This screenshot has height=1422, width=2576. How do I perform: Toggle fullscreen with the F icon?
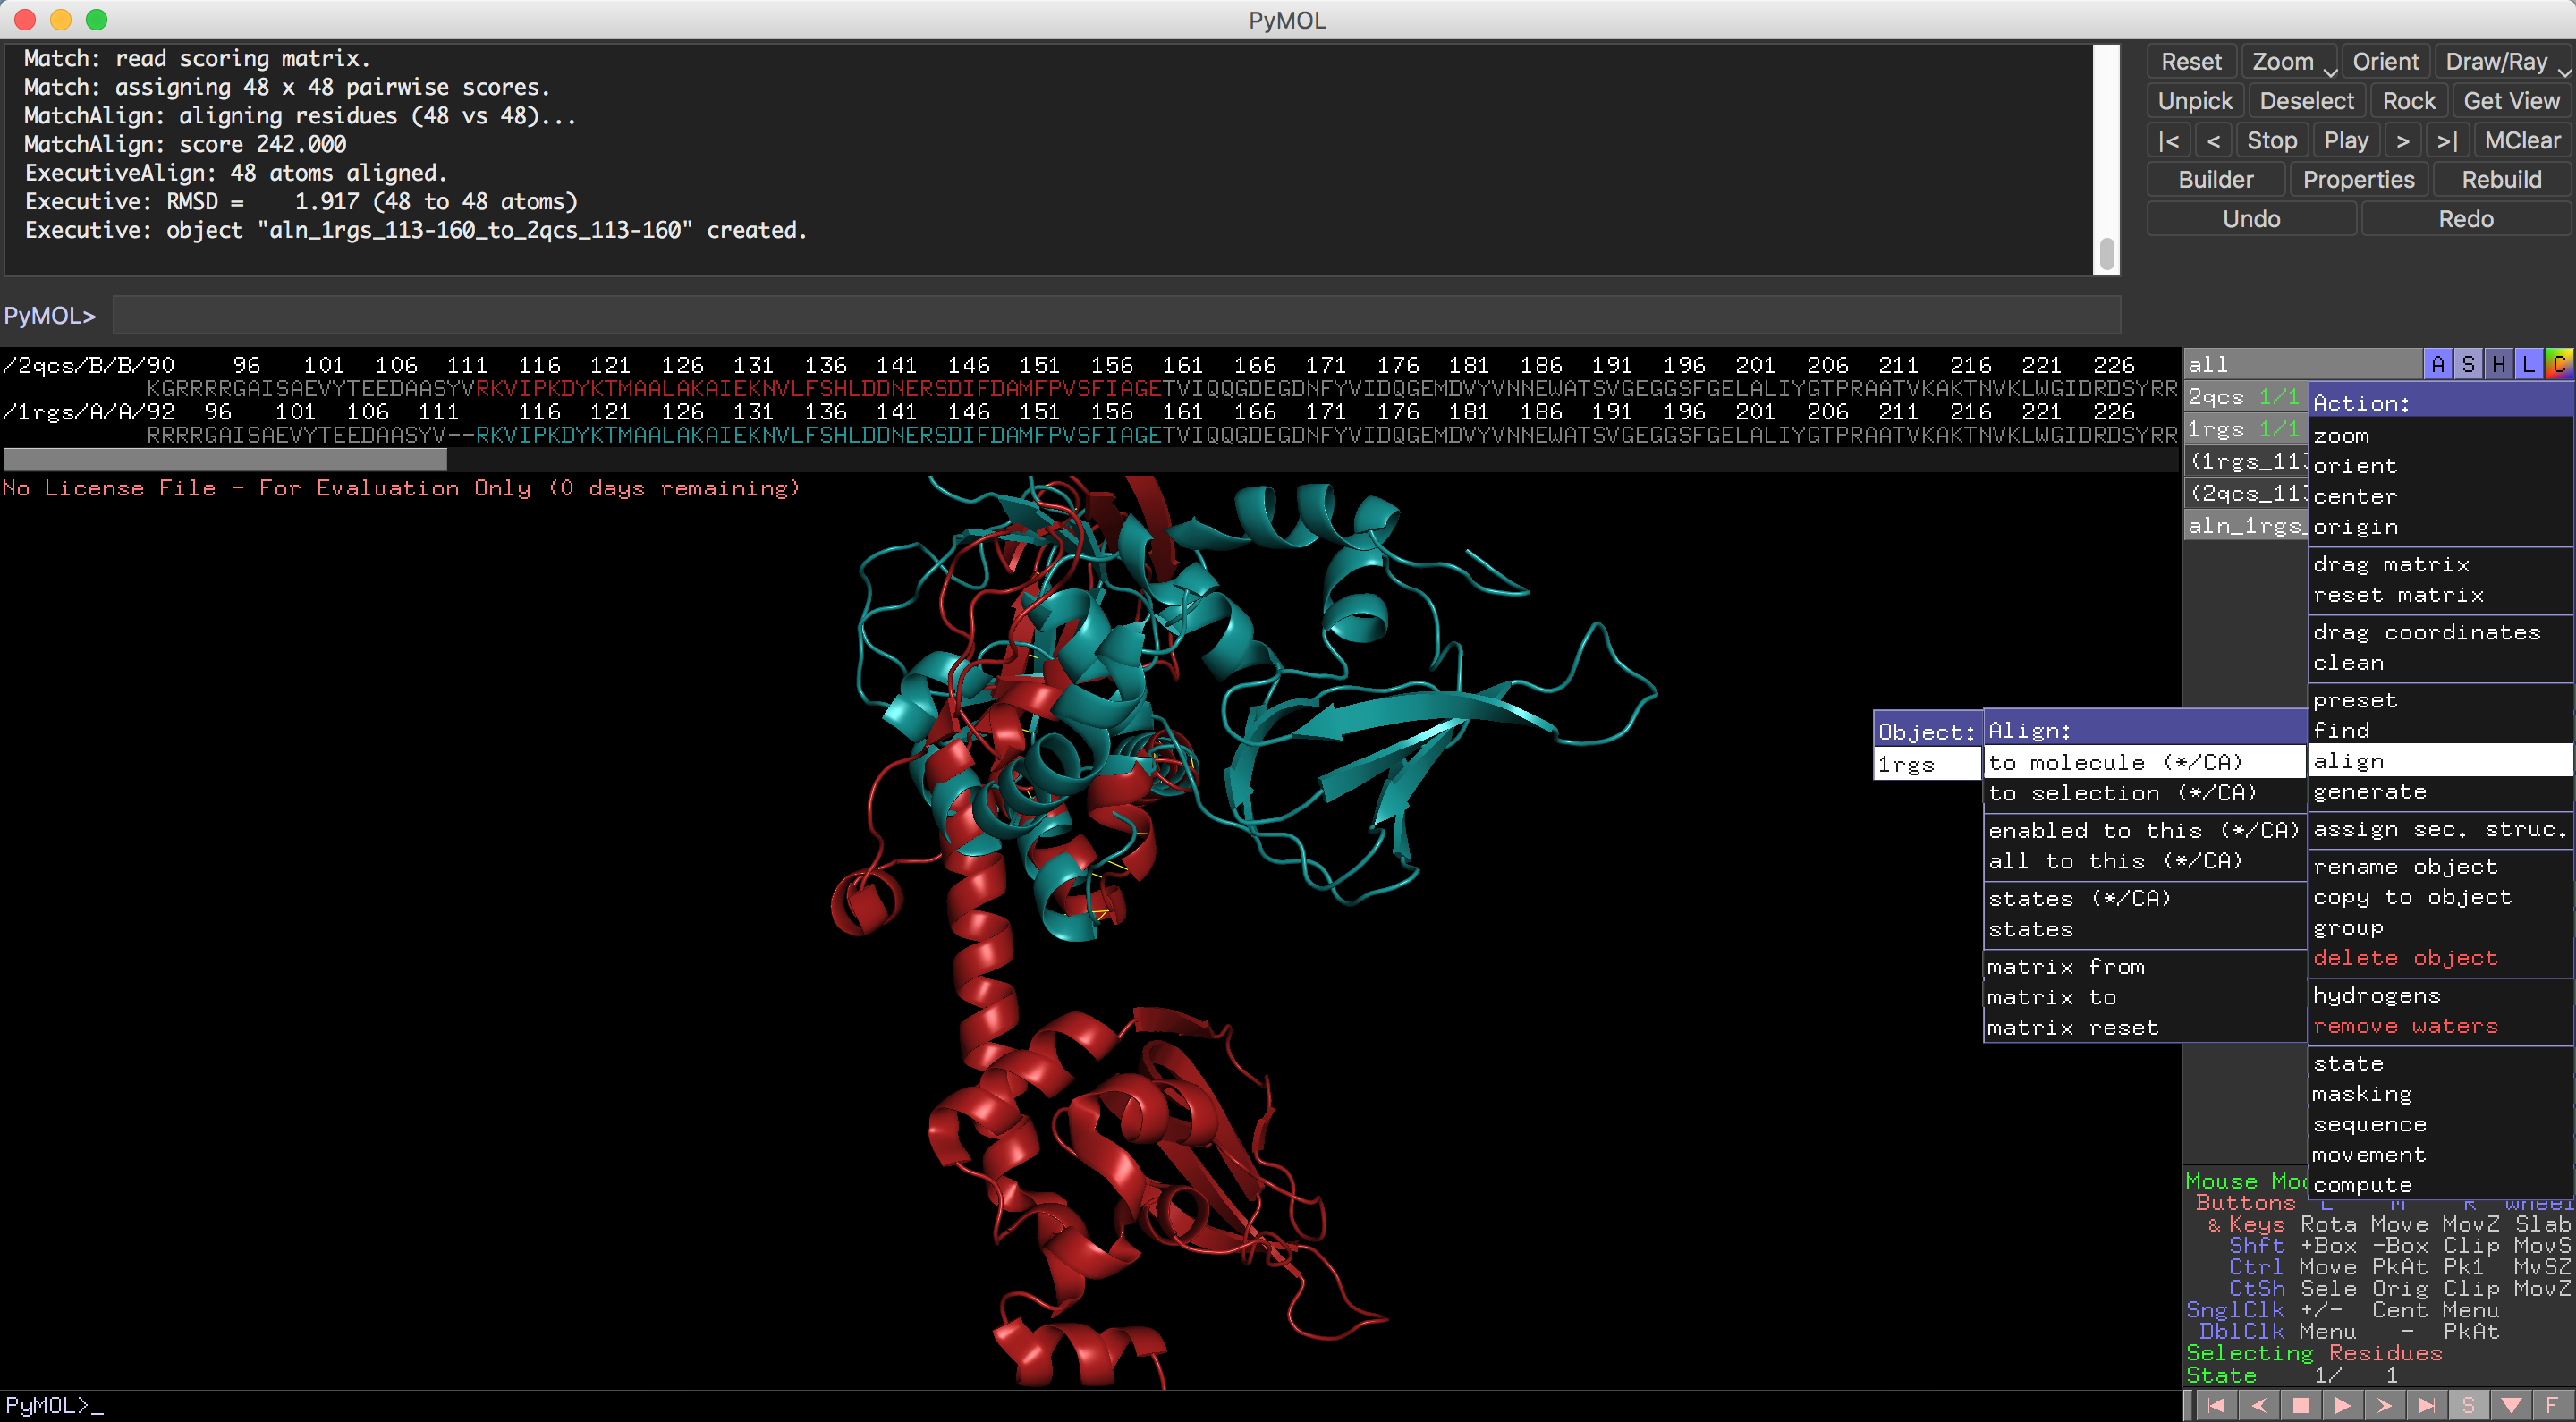click(2552, 1405)
